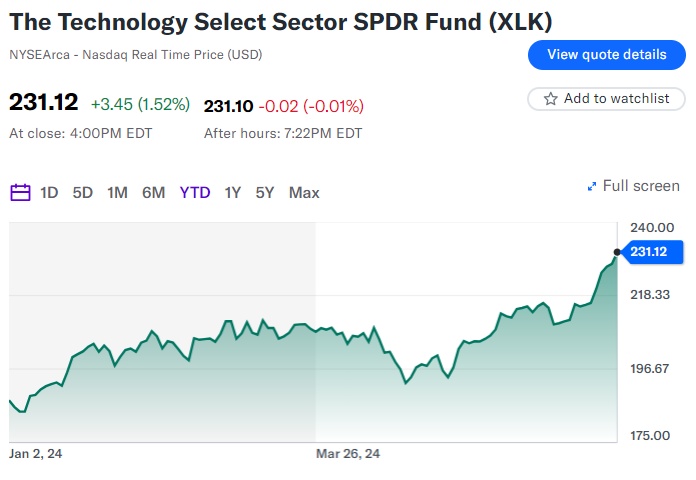The height and width of the screenshot is (480, 696).
Task: Click View quote details button
Action: pyautogui.click(x=606, y=54)
